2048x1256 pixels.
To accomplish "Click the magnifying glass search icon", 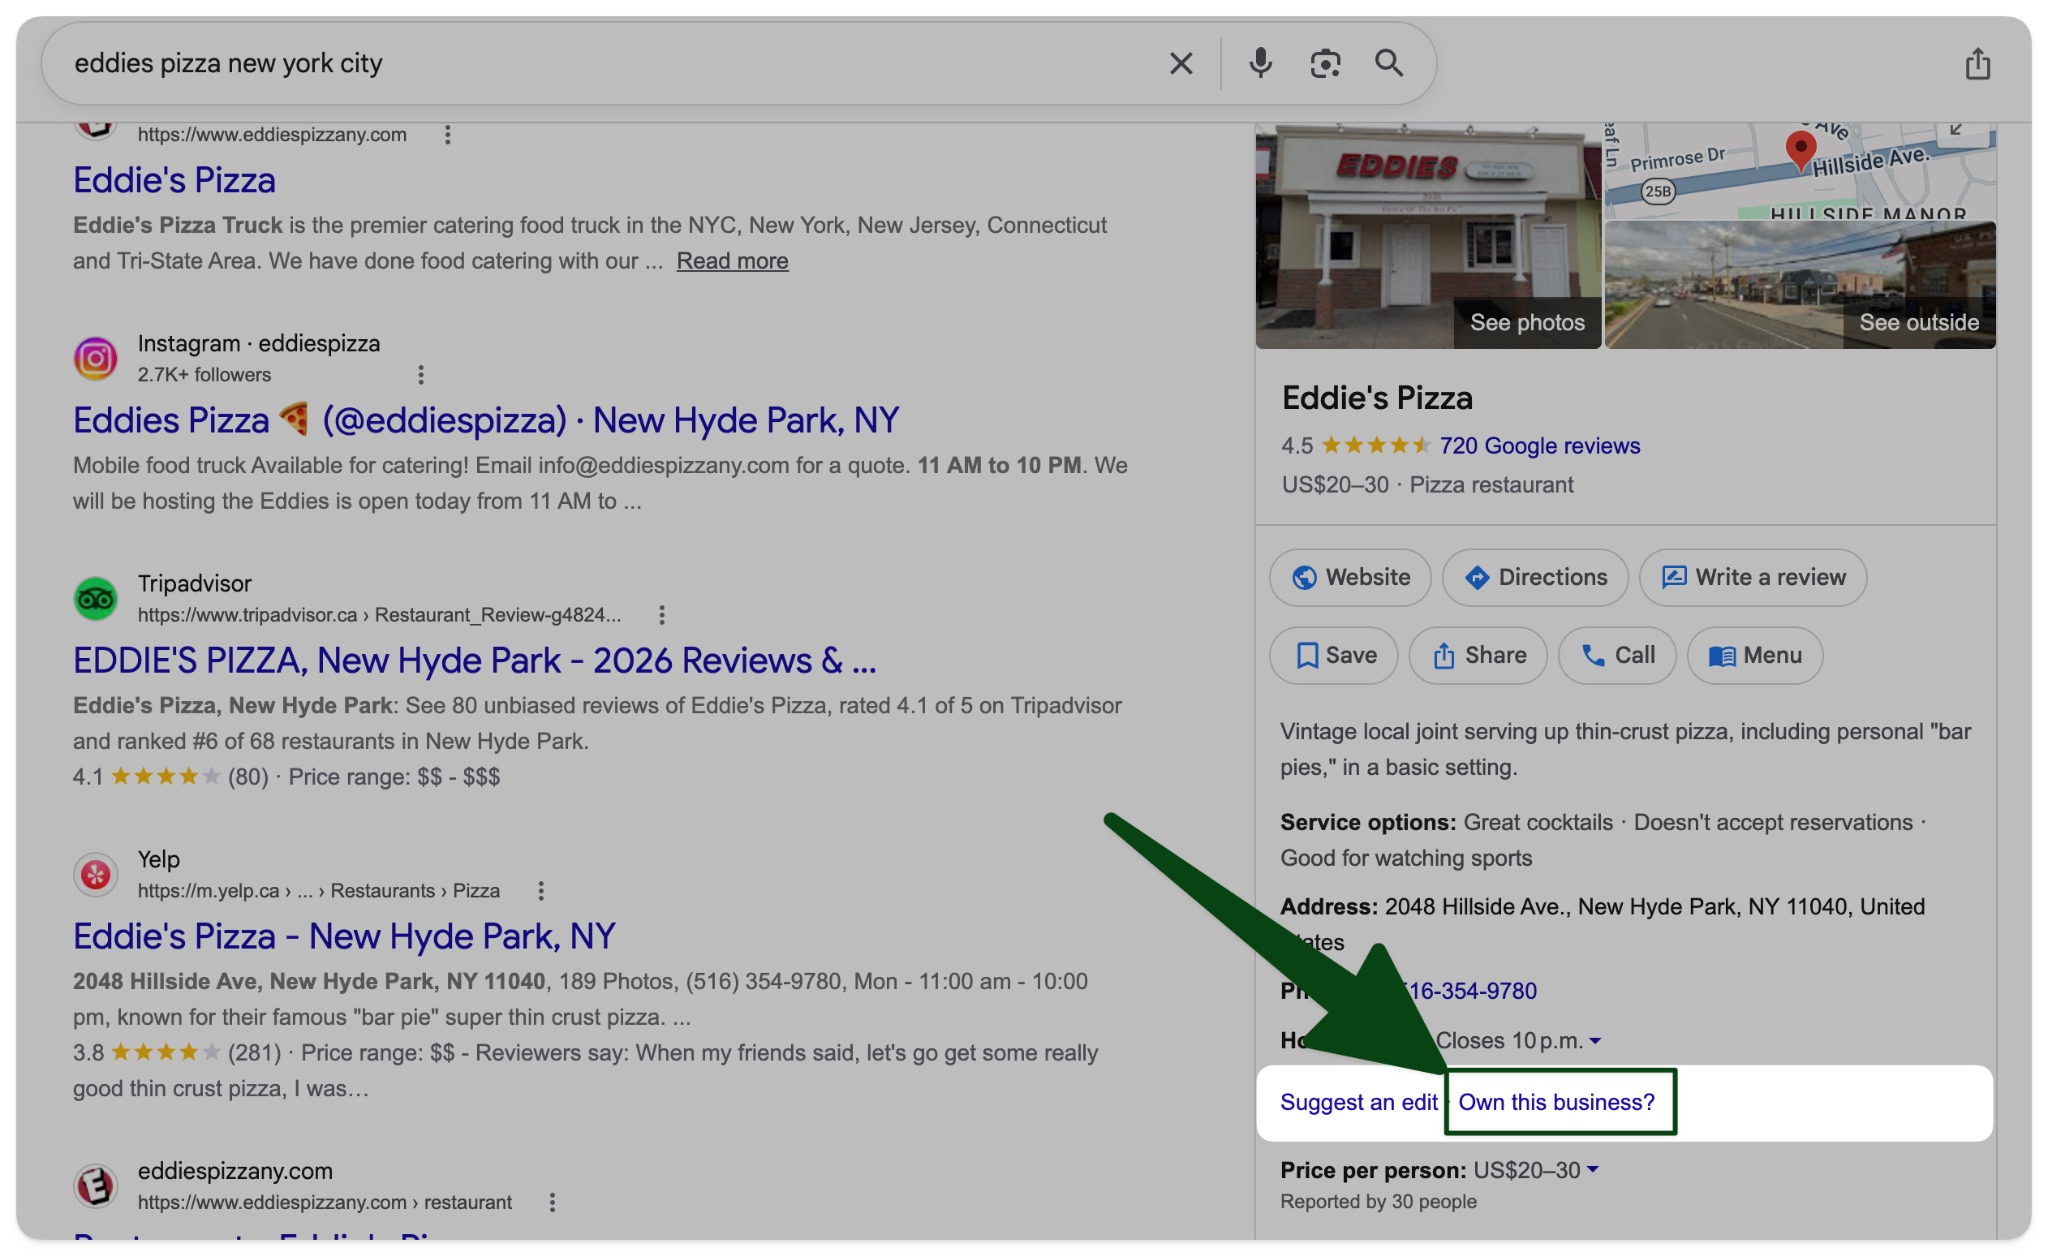I will 1389,63.
